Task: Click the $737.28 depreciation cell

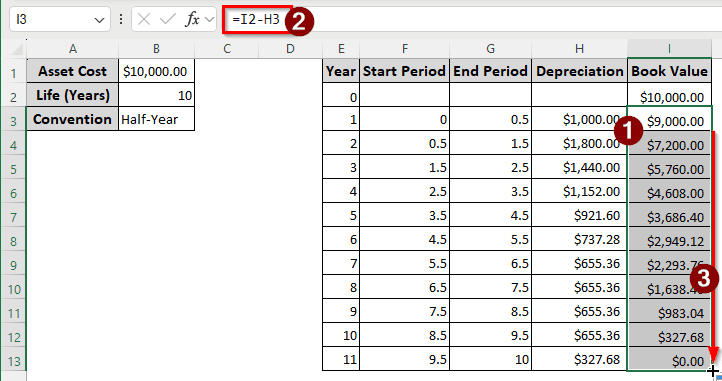Action: tap(579, 239)
